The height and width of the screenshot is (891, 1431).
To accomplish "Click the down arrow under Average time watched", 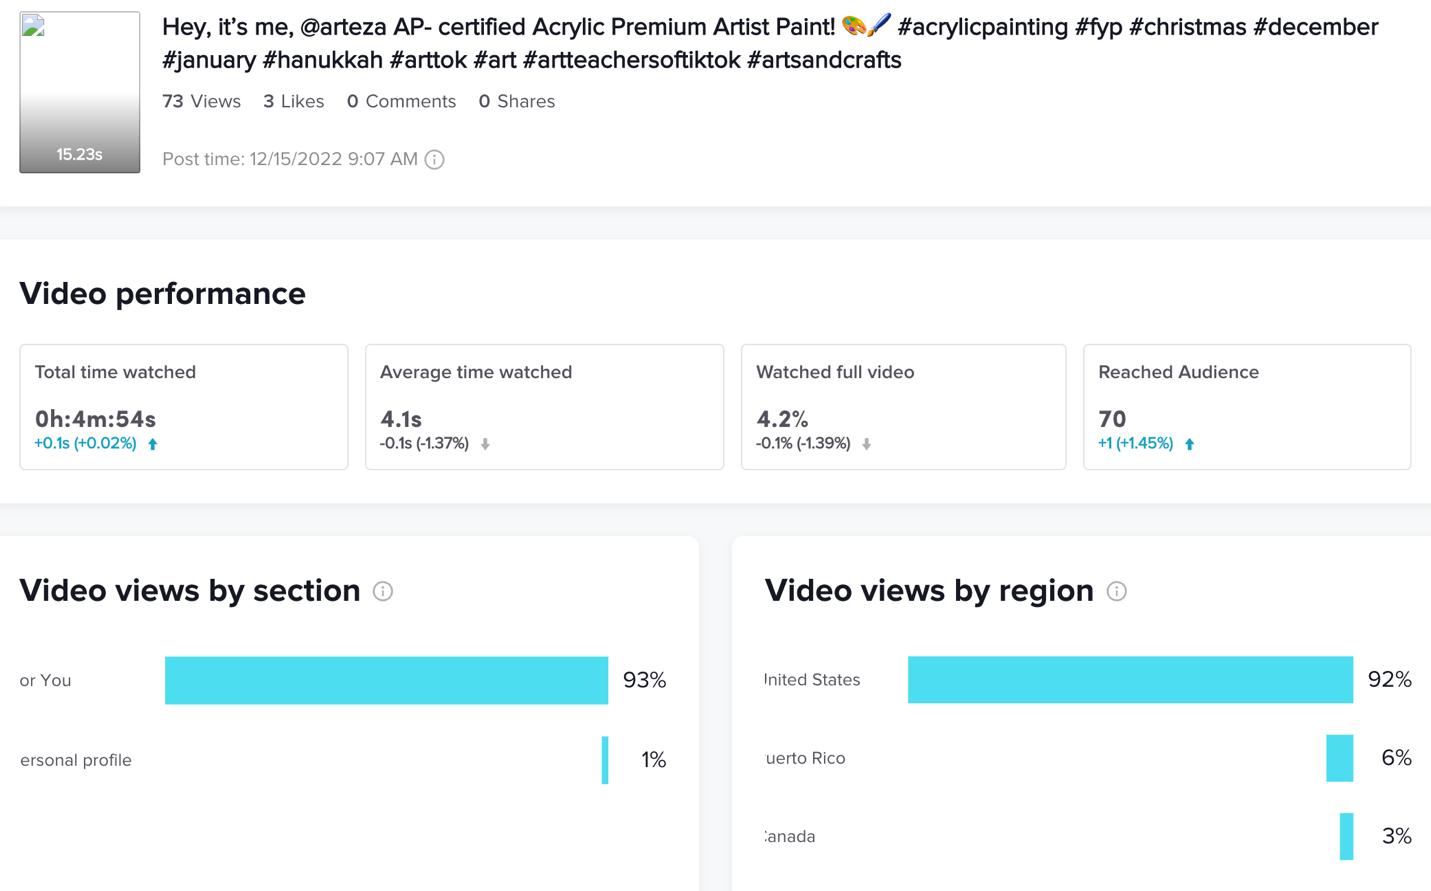I will 485,444.
